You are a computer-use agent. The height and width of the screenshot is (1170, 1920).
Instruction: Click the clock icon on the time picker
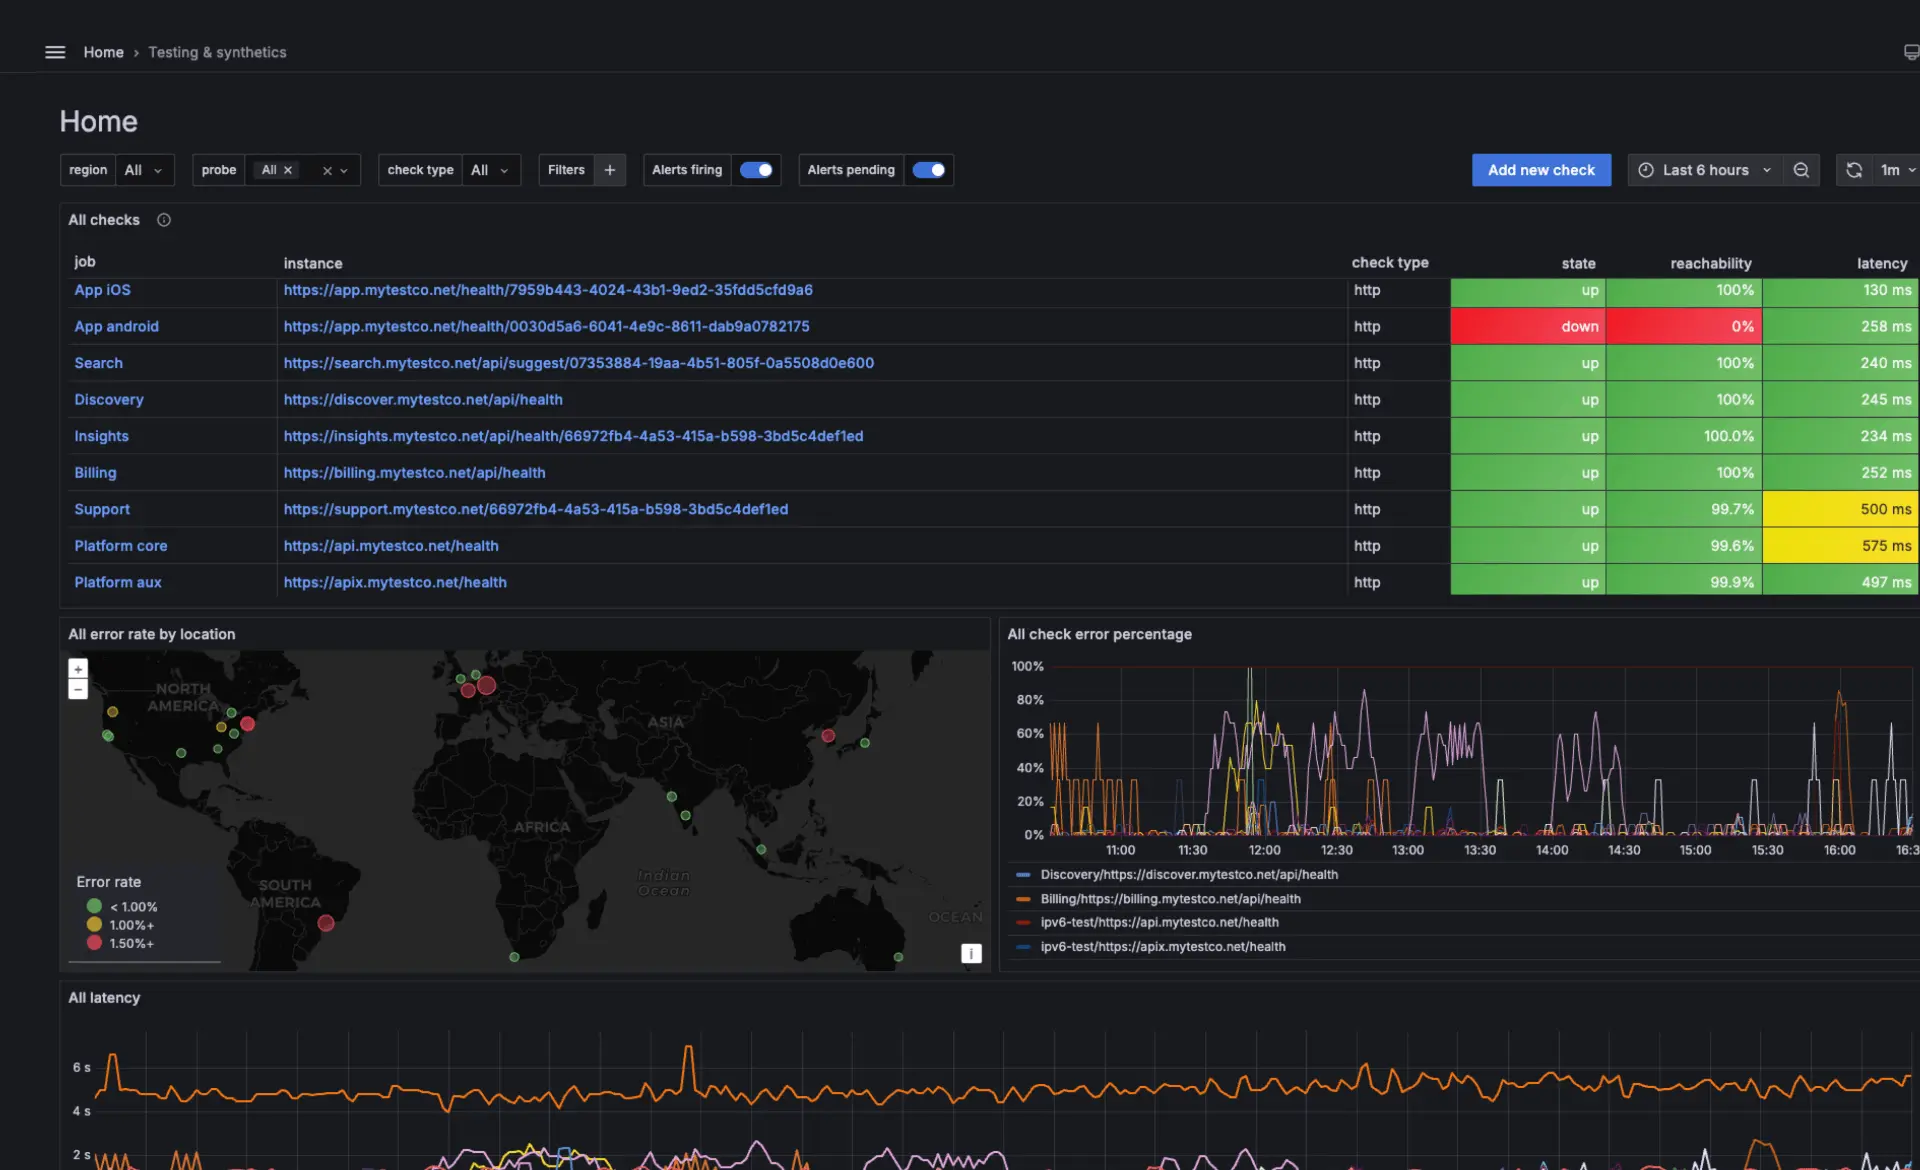coord(1646,170)
